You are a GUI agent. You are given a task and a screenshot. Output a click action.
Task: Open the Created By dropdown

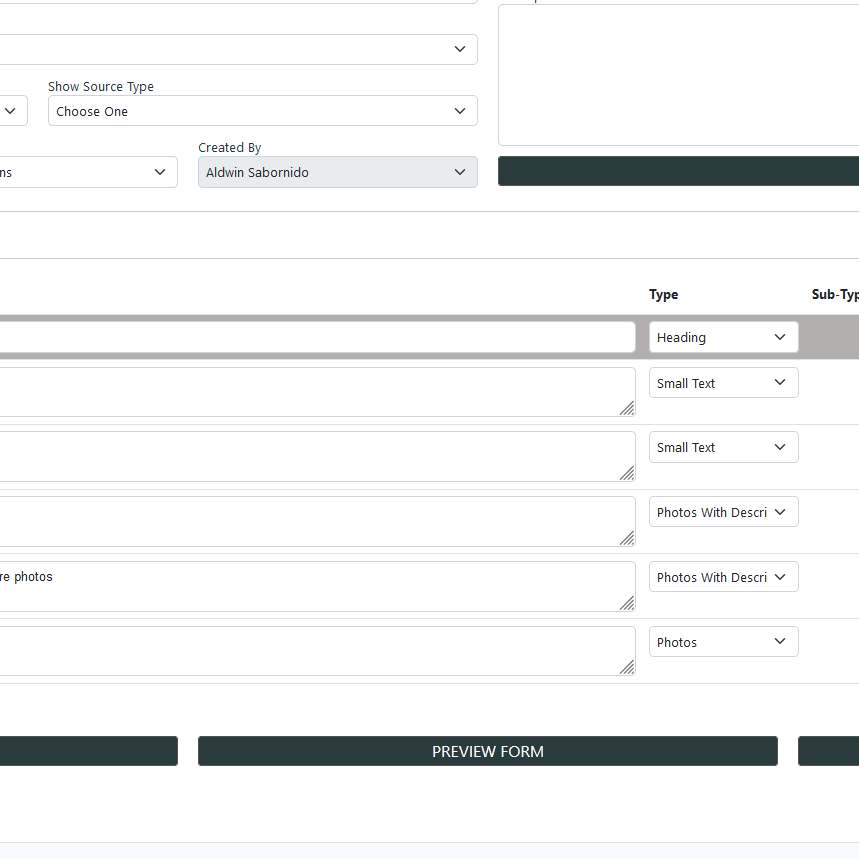point(337,172)
